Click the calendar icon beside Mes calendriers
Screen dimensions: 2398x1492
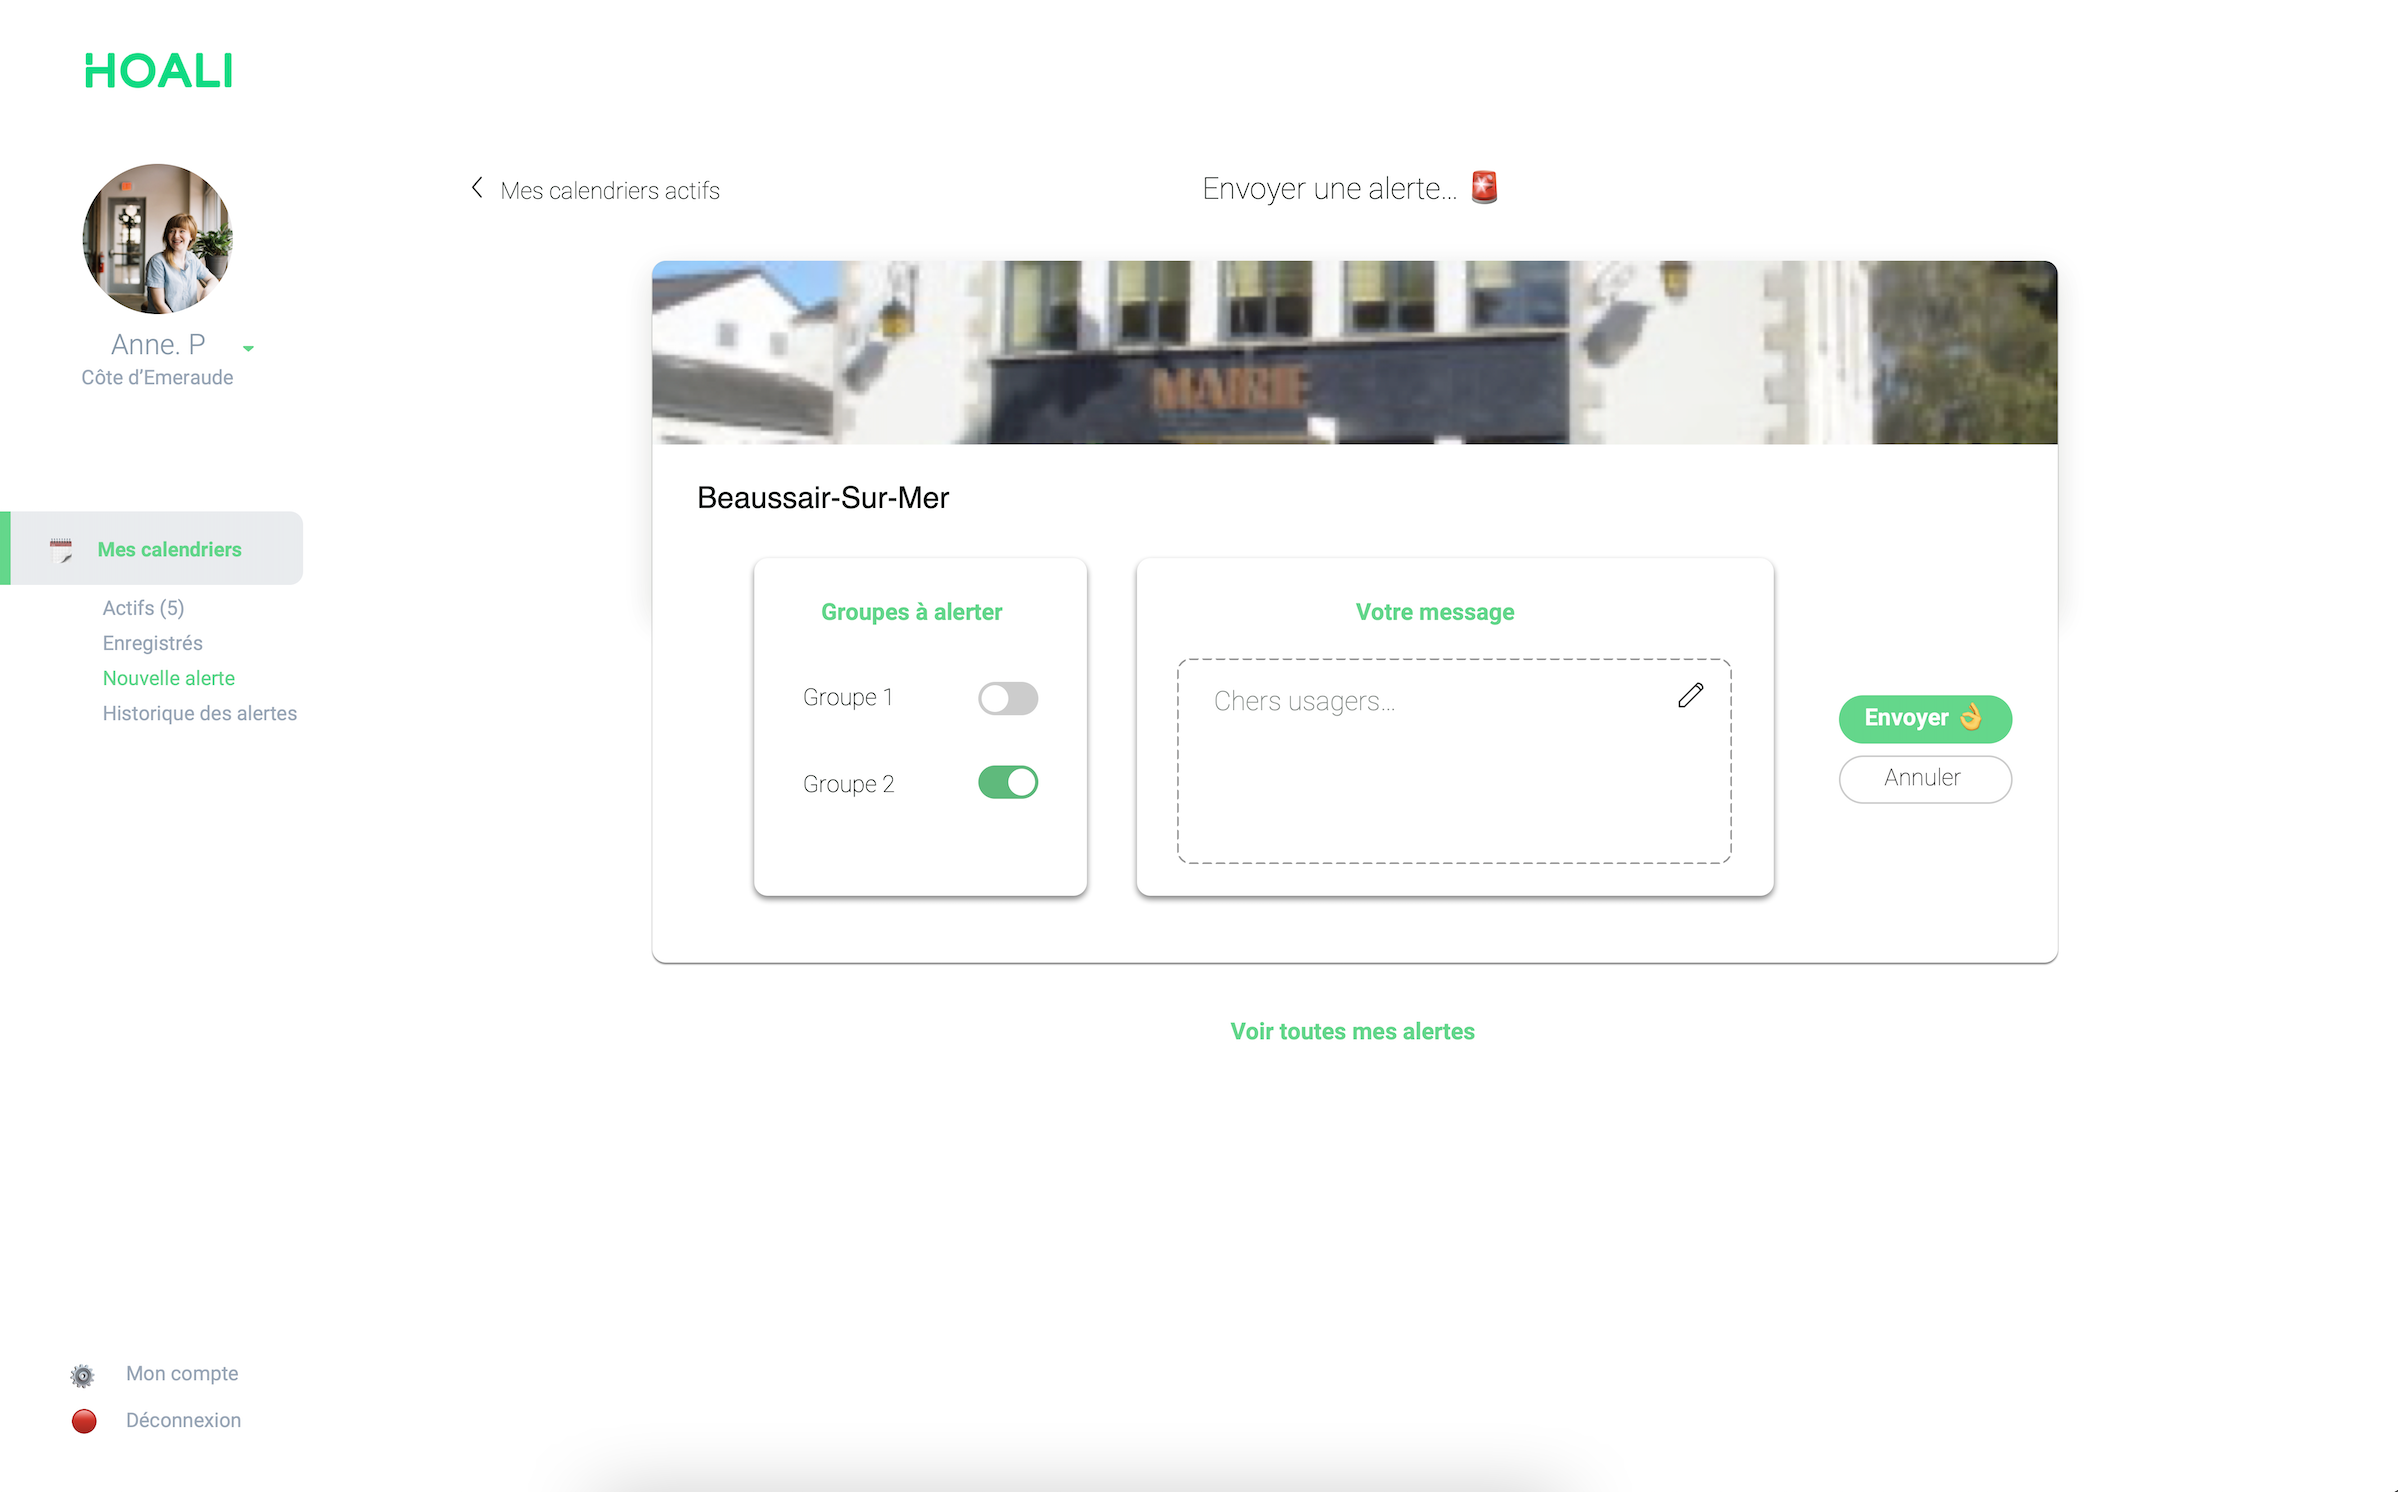61,550
